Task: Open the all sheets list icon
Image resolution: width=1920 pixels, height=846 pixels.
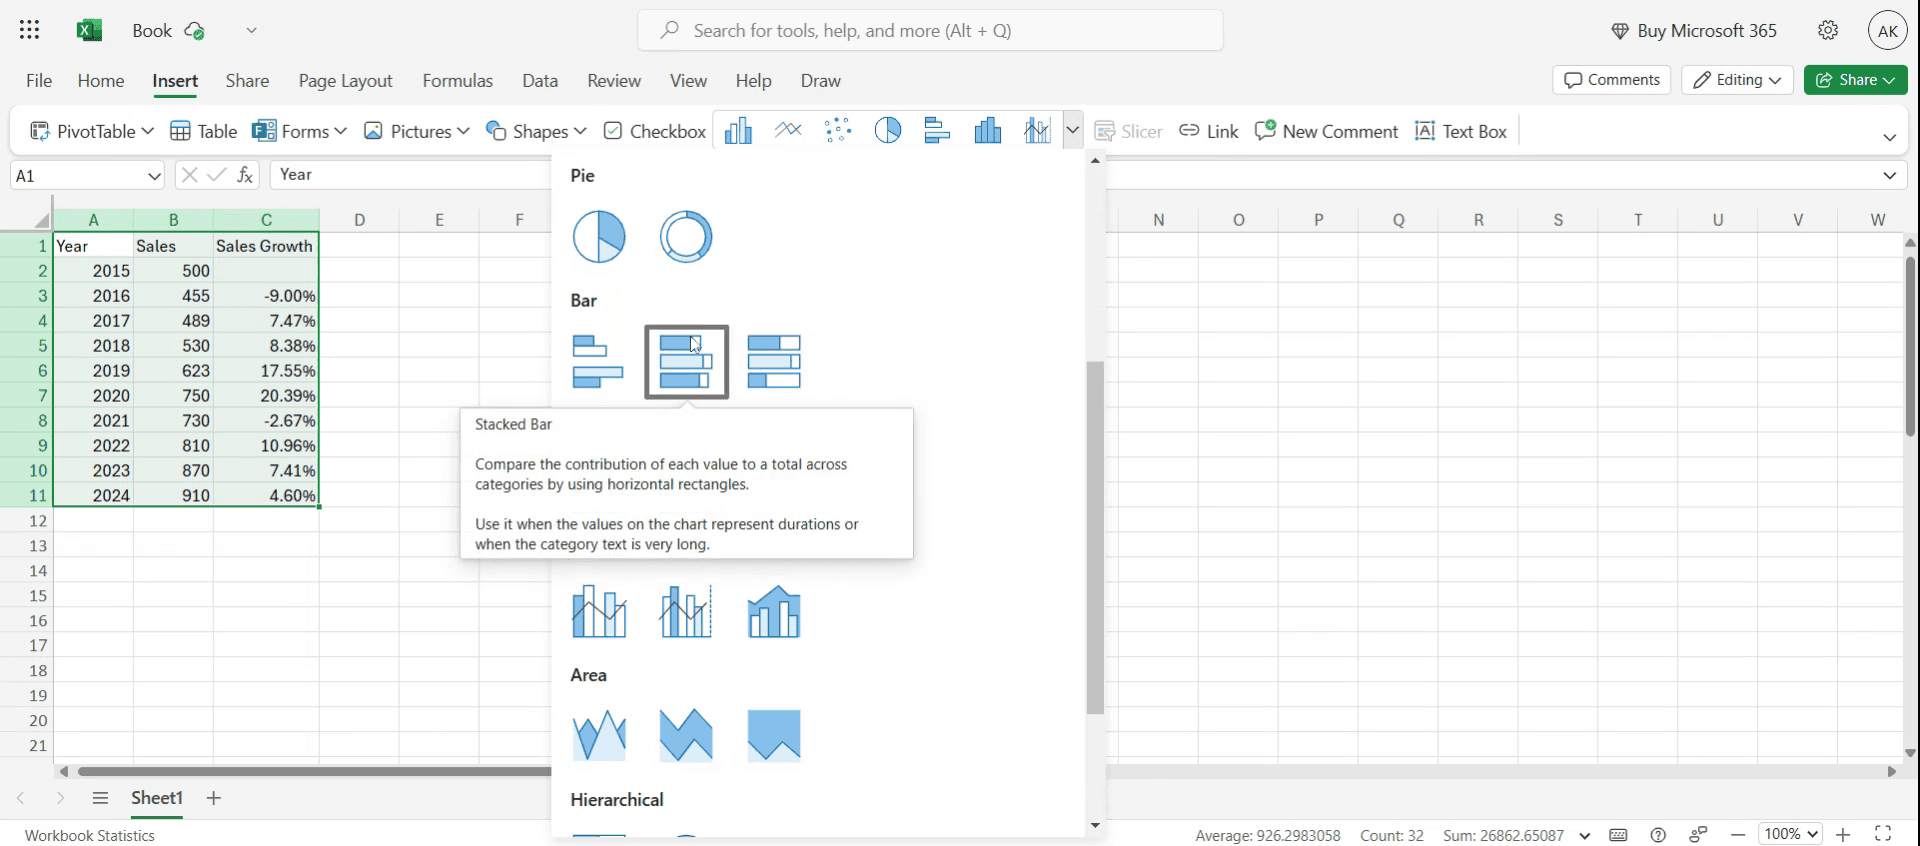Action: point(100,798)
